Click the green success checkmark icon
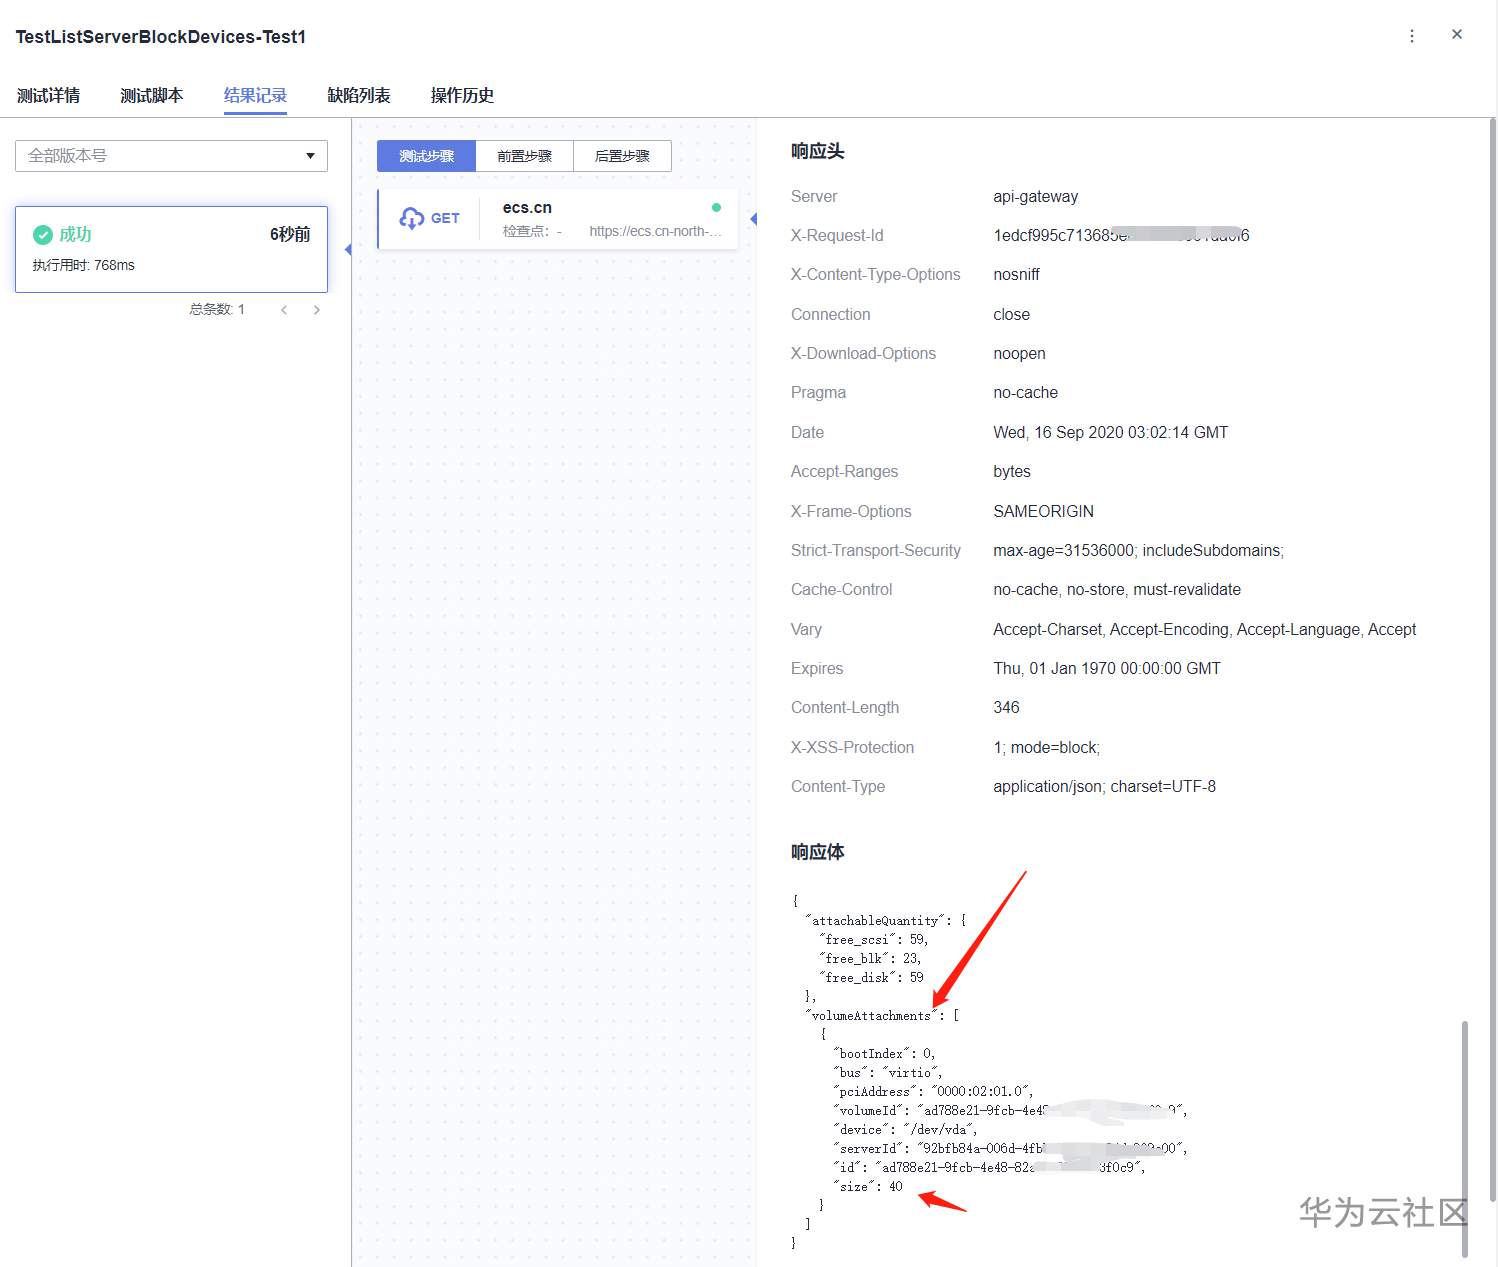1498x1267 pixels. 43,235
